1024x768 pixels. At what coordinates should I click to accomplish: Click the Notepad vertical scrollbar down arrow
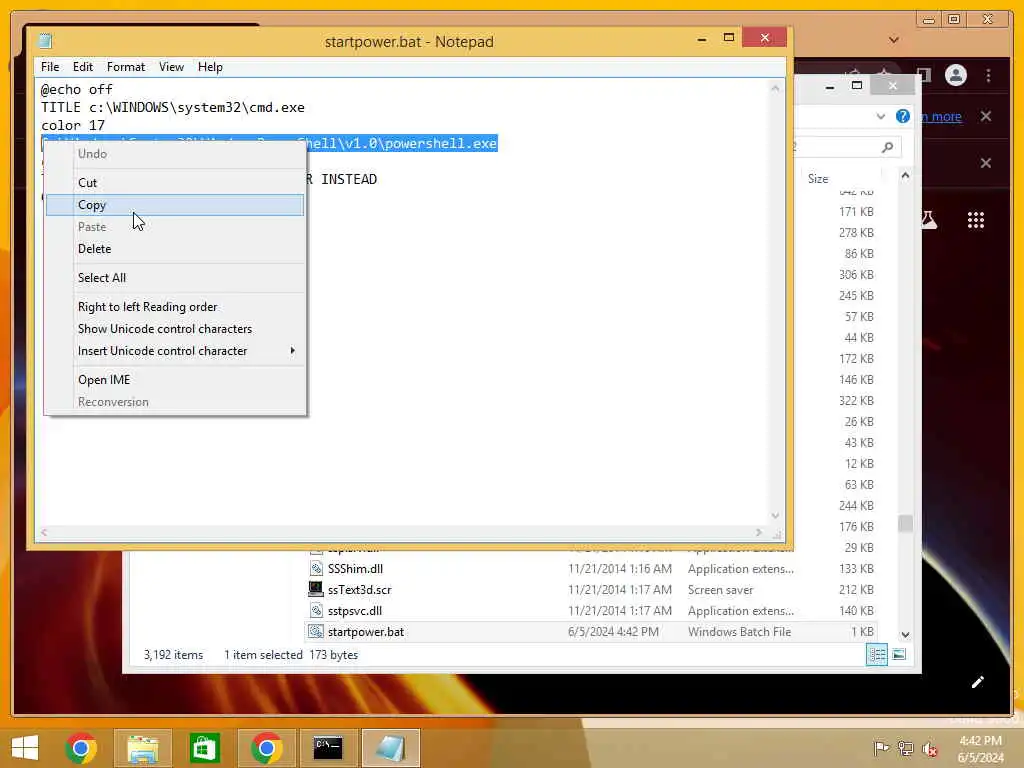click(775, 515)
